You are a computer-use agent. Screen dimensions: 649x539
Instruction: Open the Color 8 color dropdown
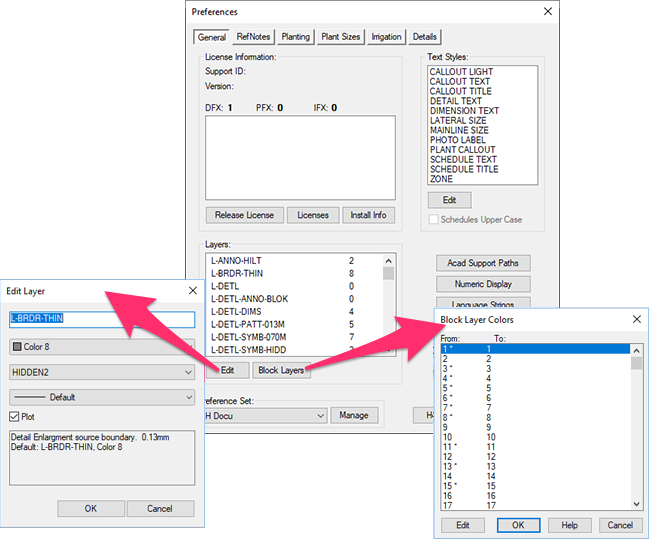(102, 346)
